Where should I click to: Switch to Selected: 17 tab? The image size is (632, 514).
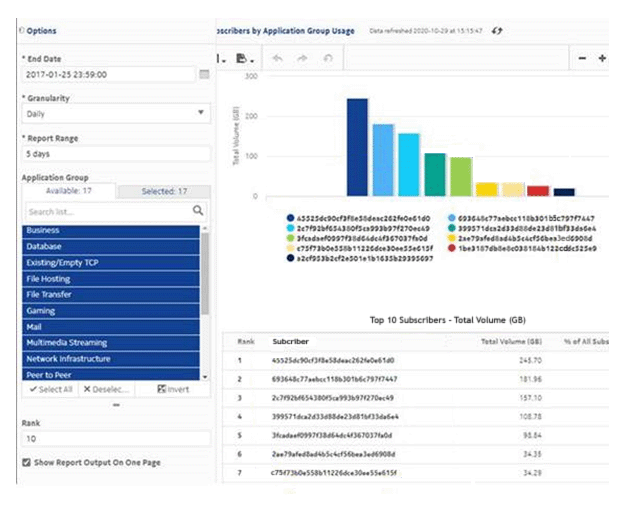coord(163,191)
